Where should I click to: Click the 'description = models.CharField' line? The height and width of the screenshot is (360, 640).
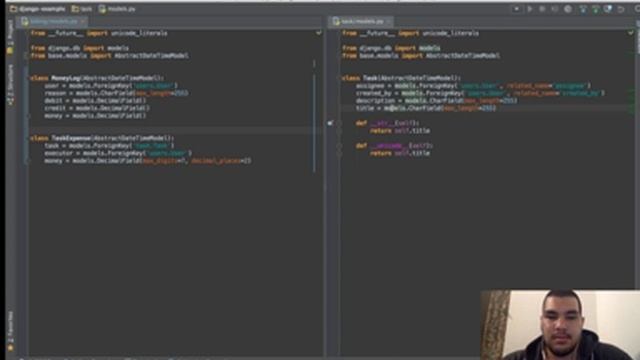[x=437, y=100]
